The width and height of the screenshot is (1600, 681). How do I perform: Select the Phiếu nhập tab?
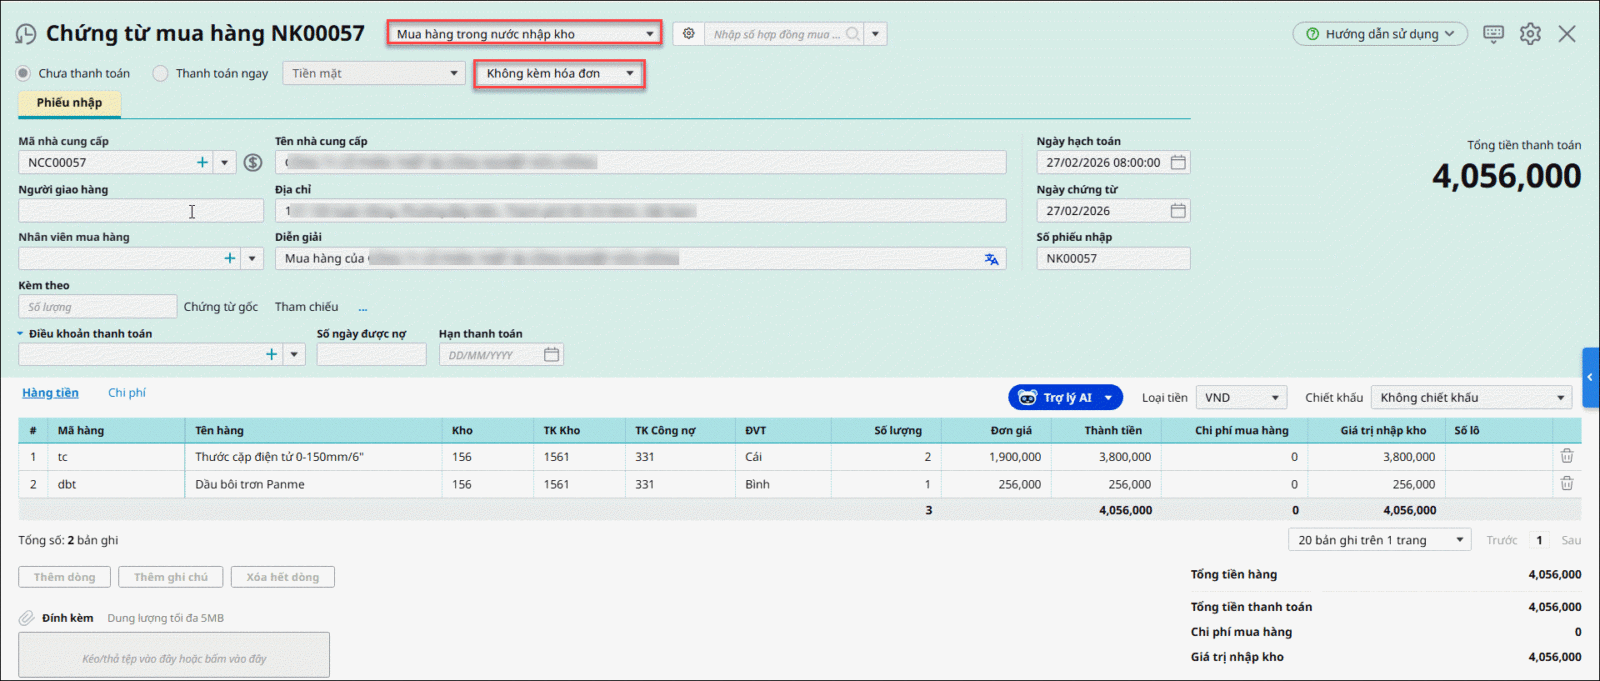(x=69, y=103)
